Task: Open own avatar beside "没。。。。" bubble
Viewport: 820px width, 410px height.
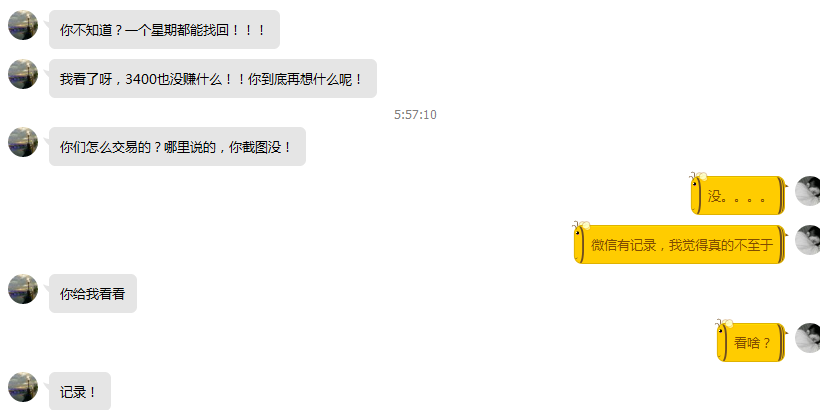Action: pos(807,191)
